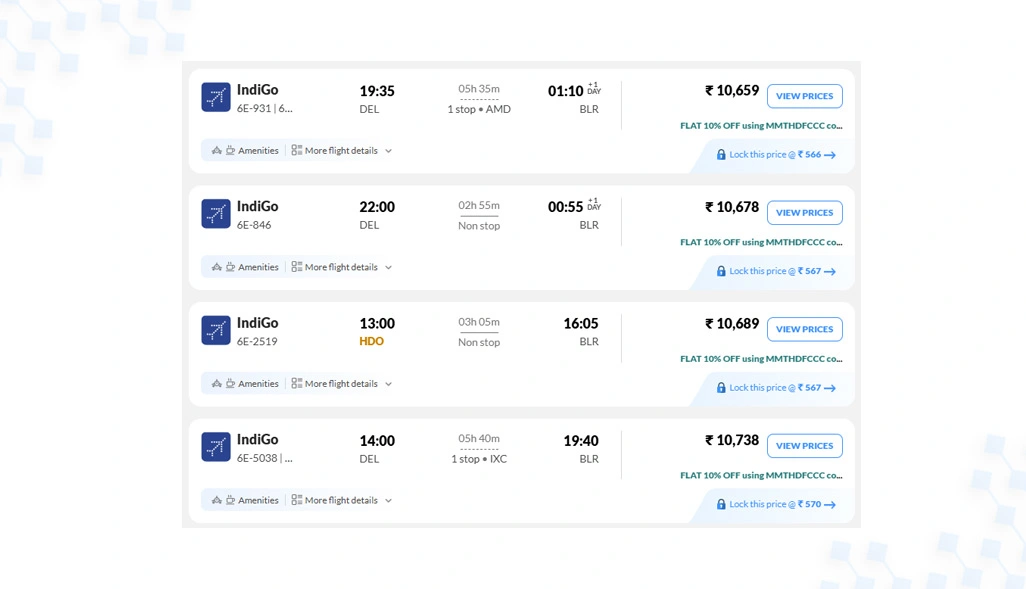This screenshot has width=1026, height=589.
Task: Open Amenities for the 22:00 flight
Action: pos(245,267)
